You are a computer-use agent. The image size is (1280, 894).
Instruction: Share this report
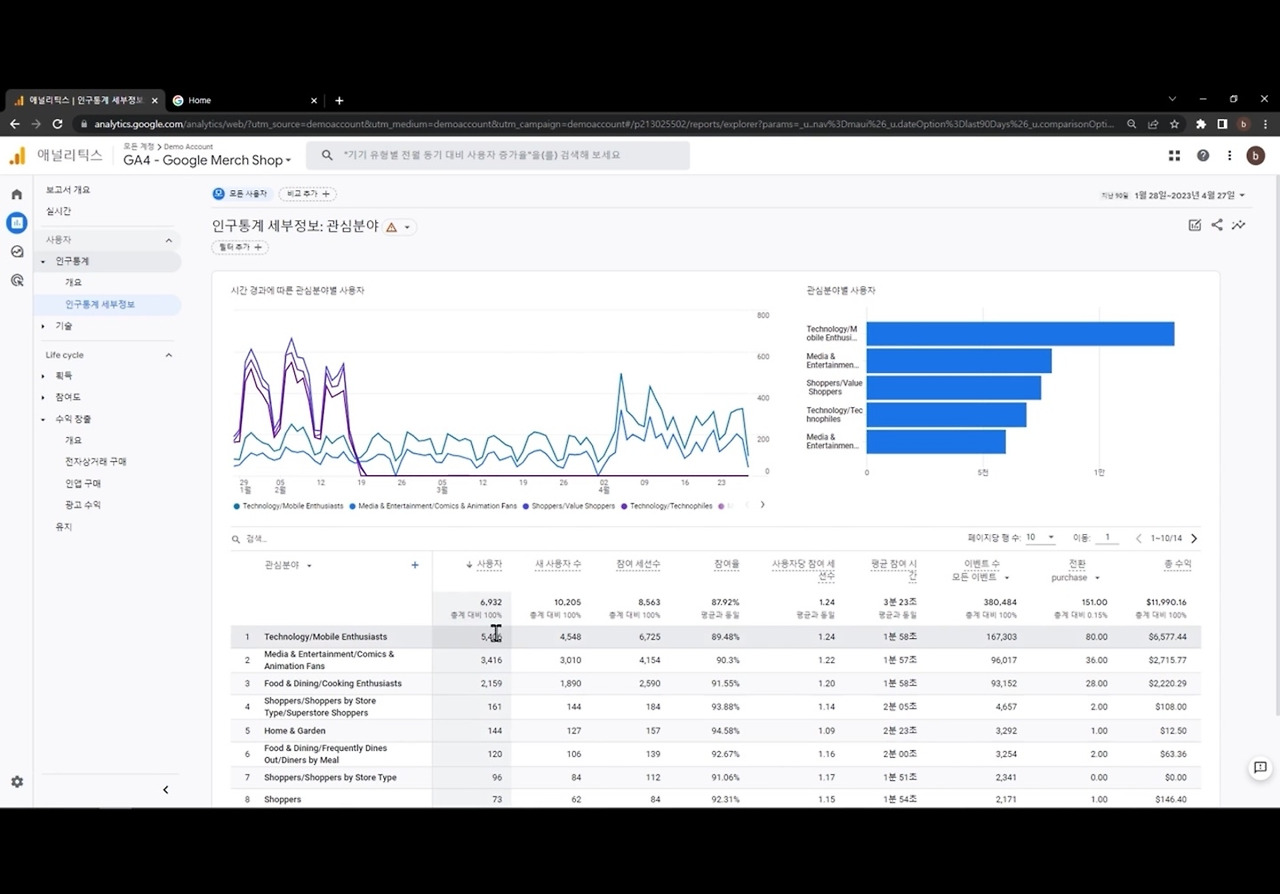[x=1217, y=225]
